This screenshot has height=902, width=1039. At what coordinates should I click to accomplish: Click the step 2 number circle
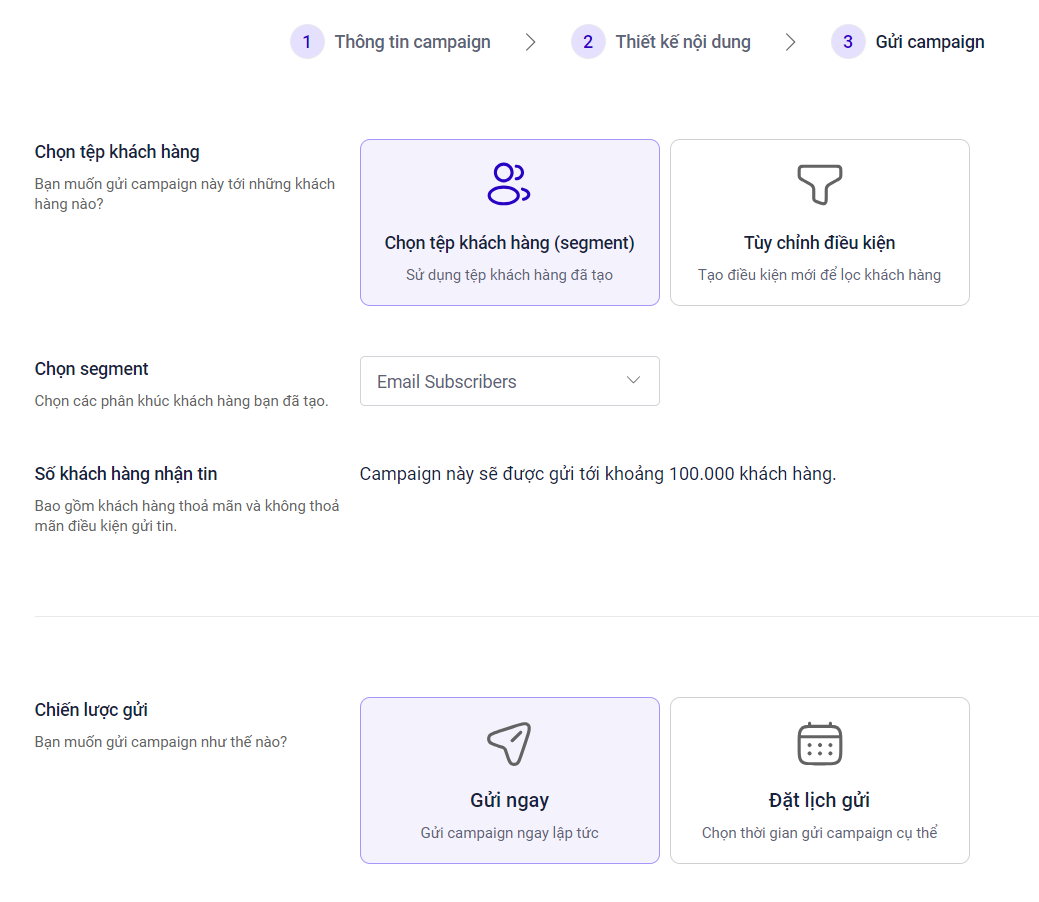coord(588,42)
